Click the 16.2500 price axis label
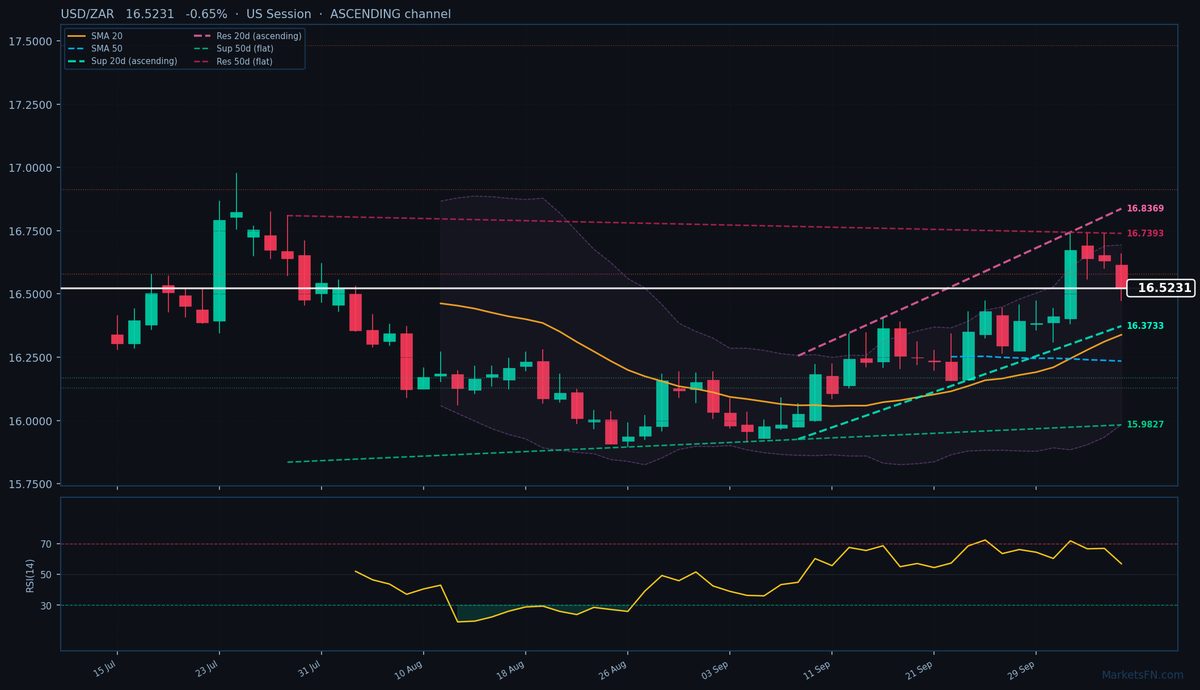This screenshot has width=1200, height=690. coord(30,358)
